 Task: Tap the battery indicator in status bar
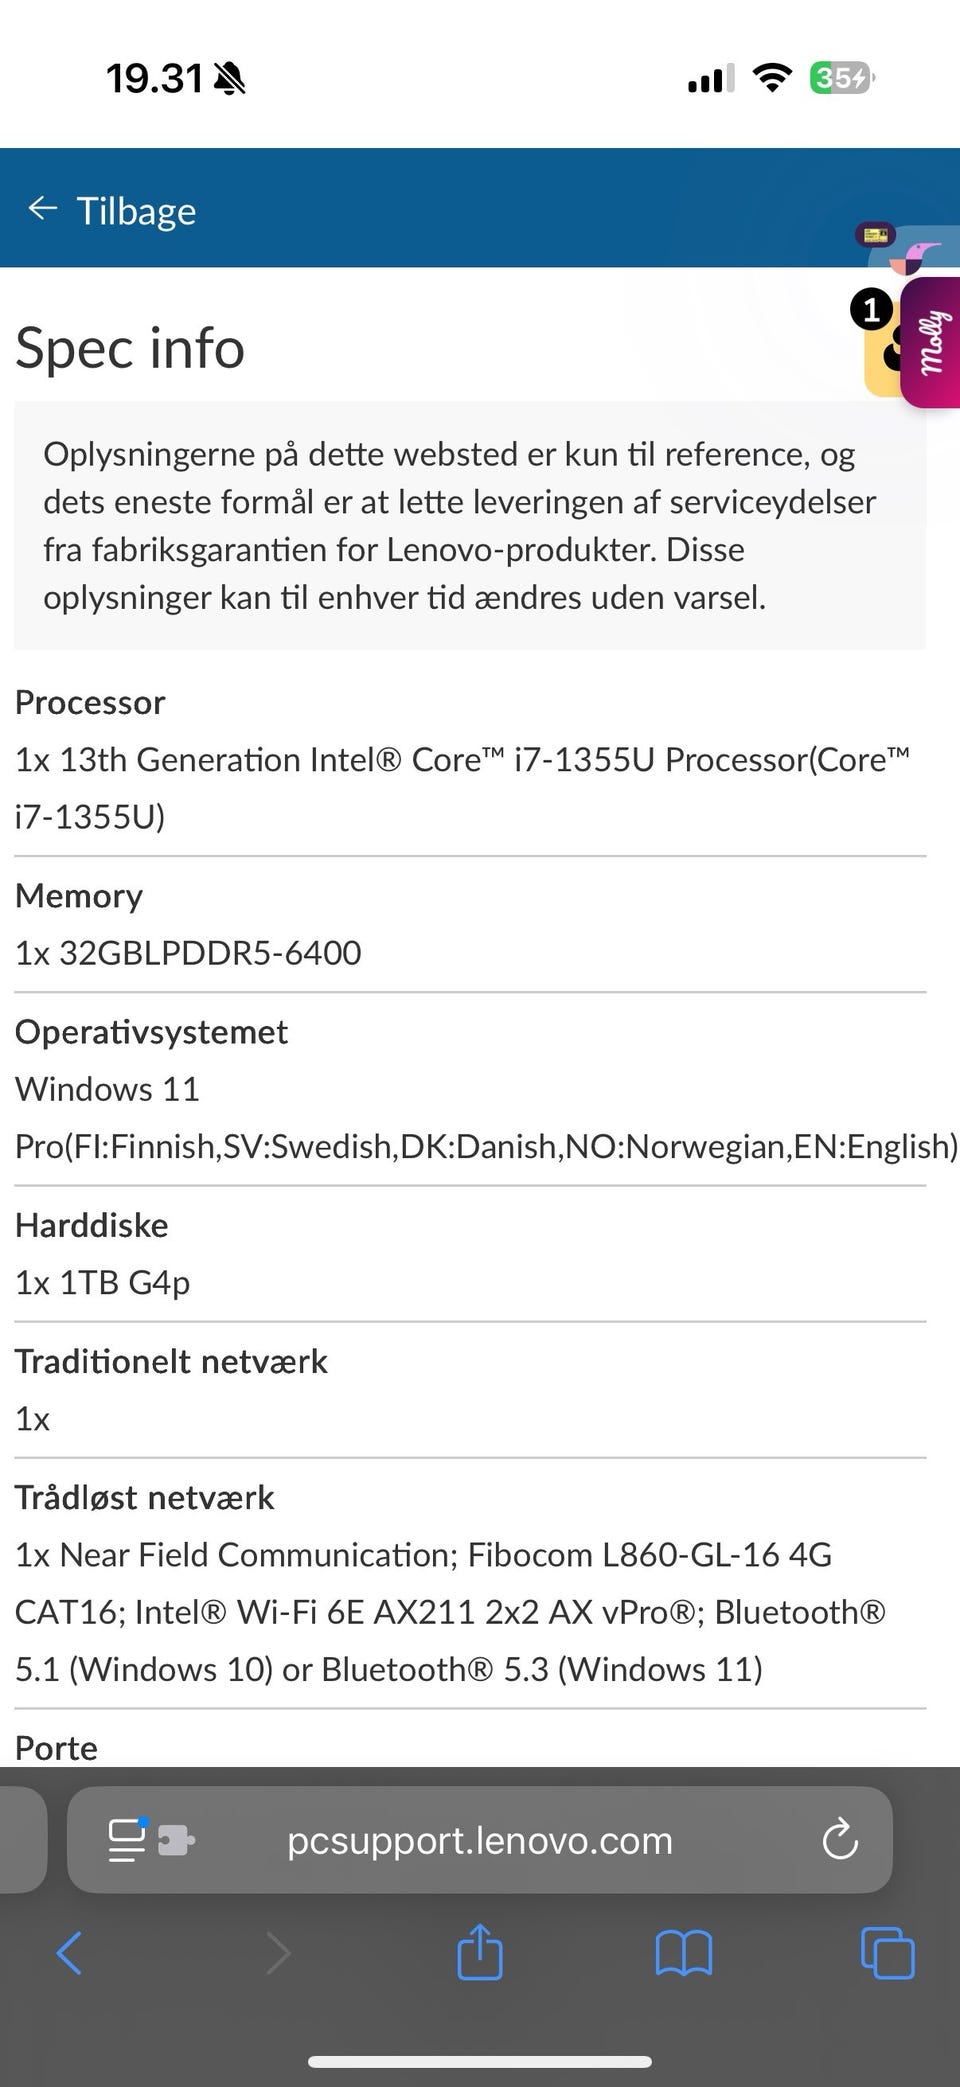pos(841,78)
